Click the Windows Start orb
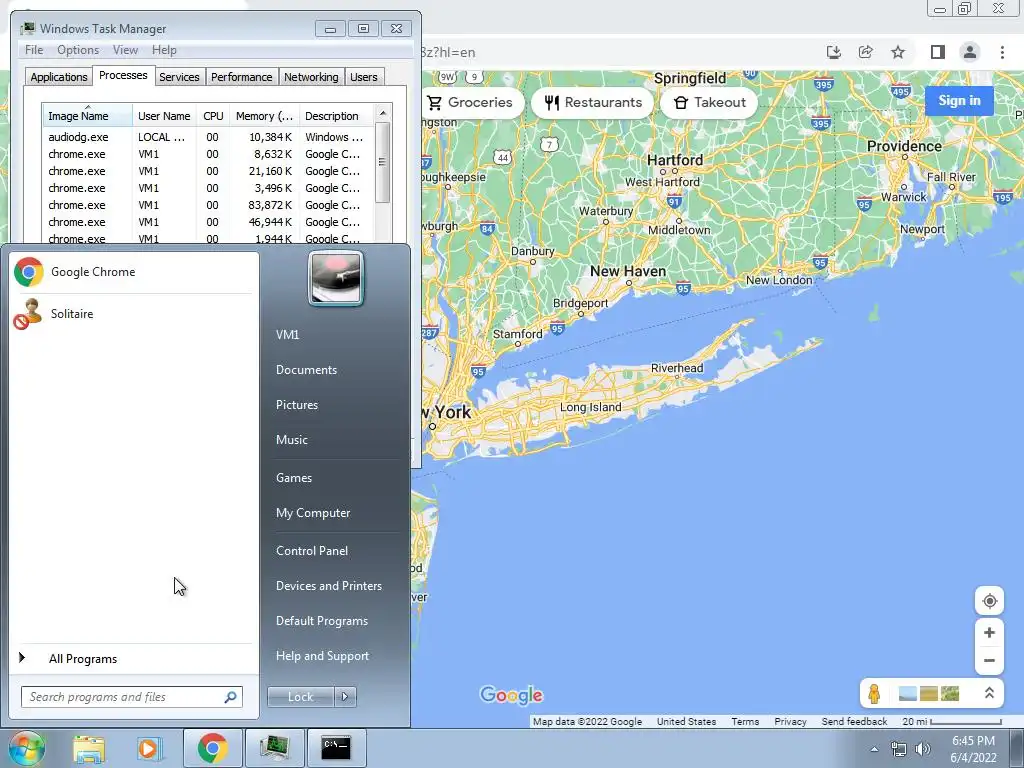Screen dimensions: 1024x768 click(x=26, y=748)
